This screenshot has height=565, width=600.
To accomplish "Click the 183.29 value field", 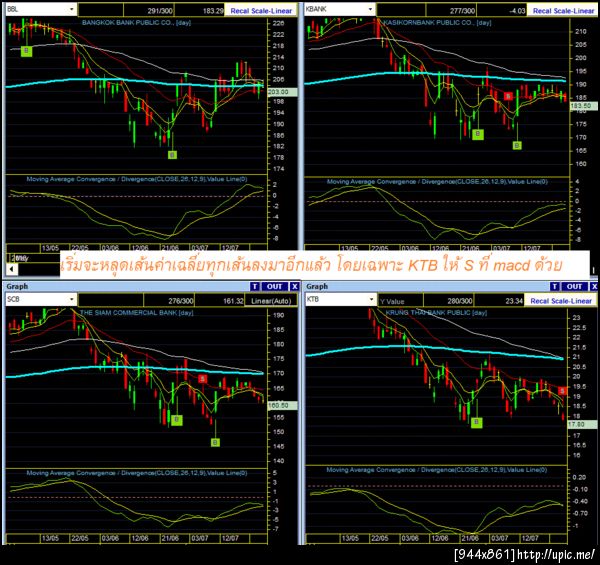I will (200, 11).
